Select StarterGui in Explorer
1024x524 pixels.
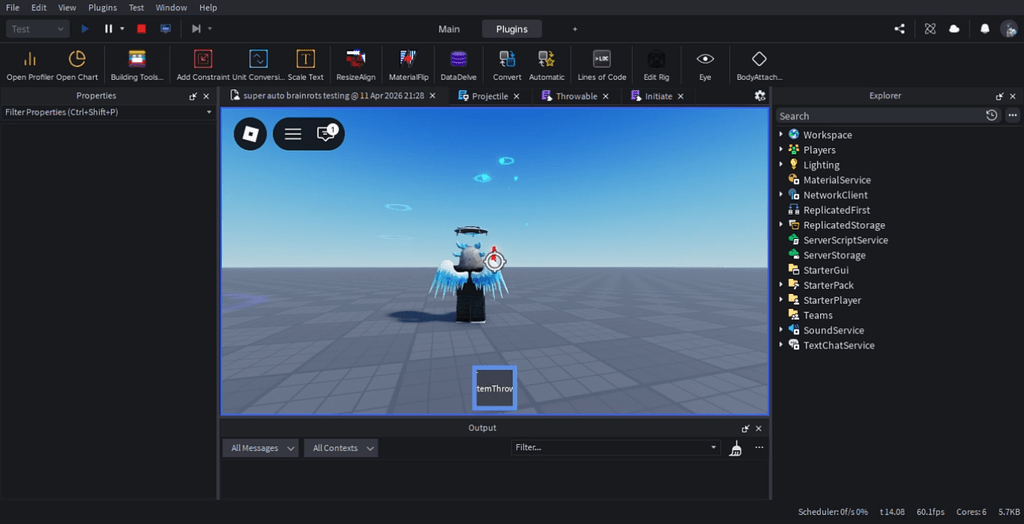coord(825,270)
